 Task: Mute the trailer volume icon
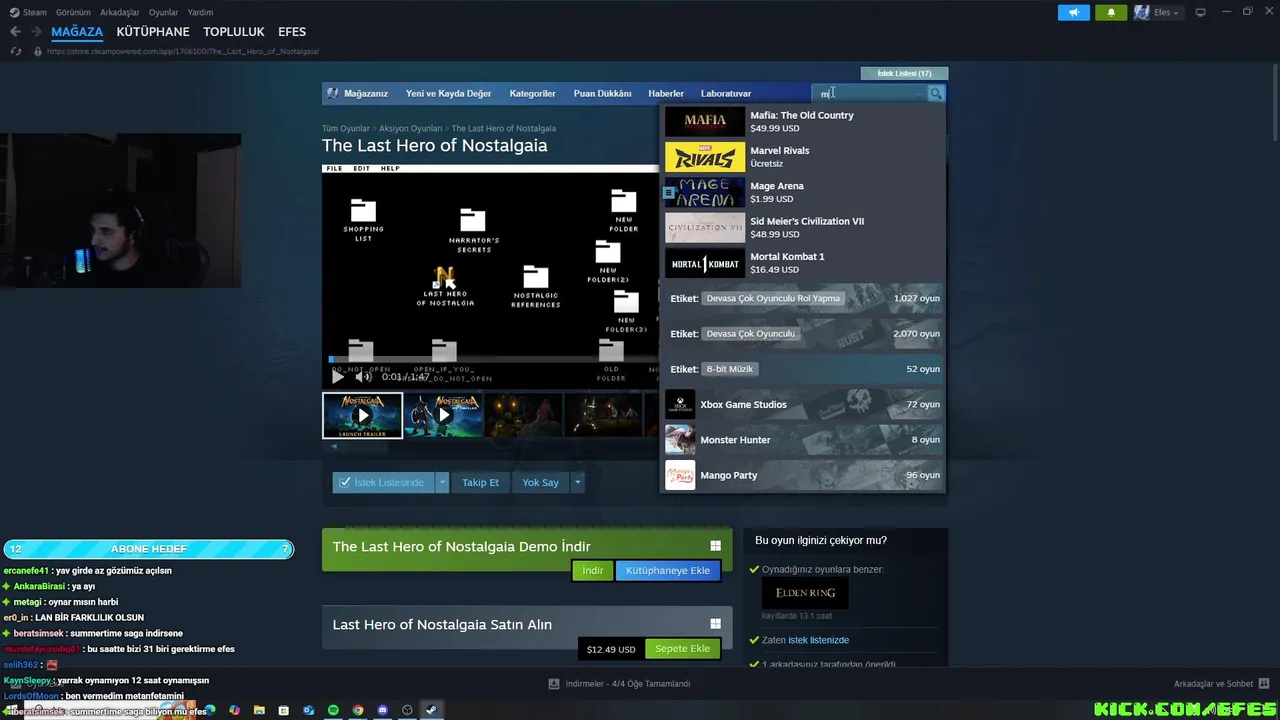tap(363, 377)
